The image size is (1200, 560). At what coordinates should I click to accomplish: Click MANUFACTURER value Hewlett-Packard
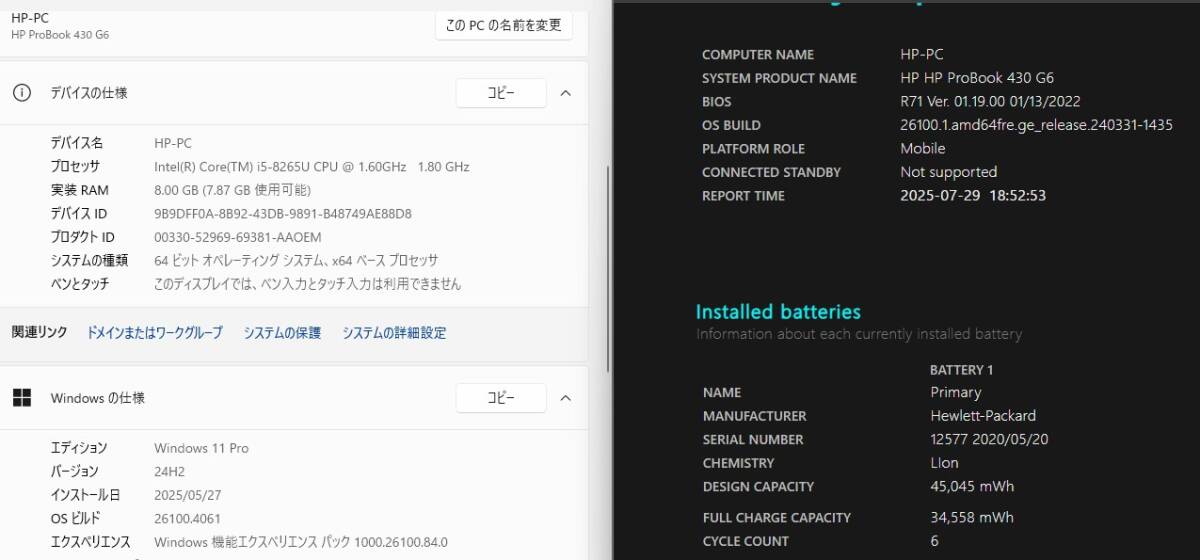click(983, 416)
